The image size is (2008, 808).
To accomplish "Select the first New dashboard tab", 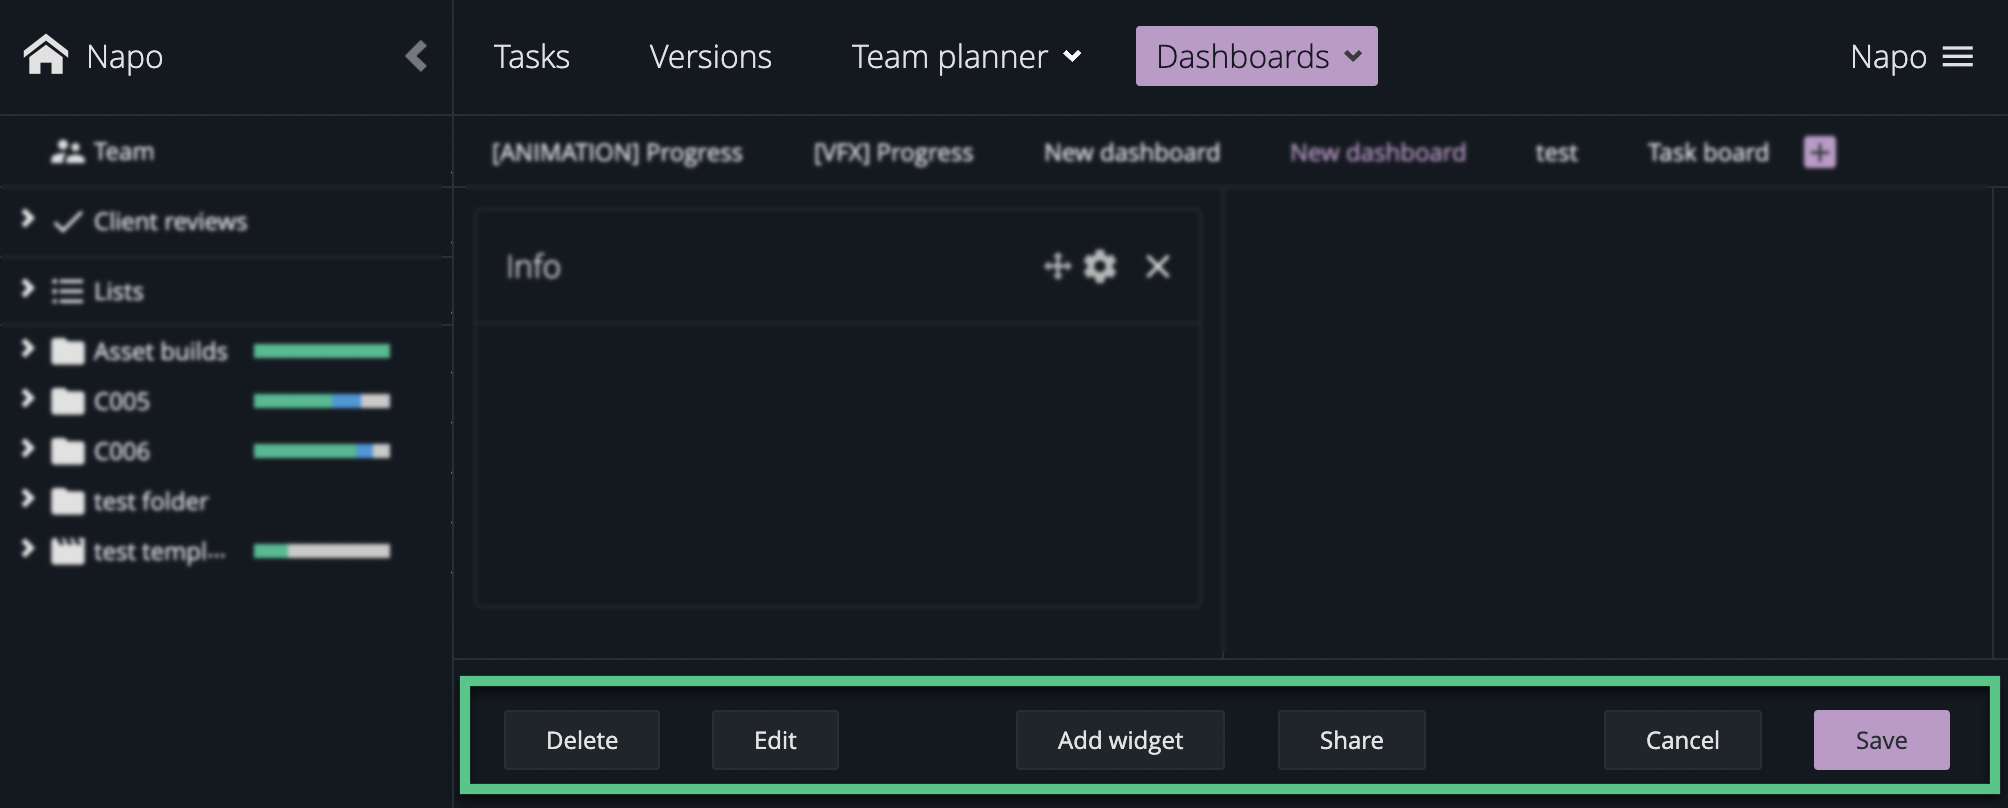I will (x=1132, y=153).
